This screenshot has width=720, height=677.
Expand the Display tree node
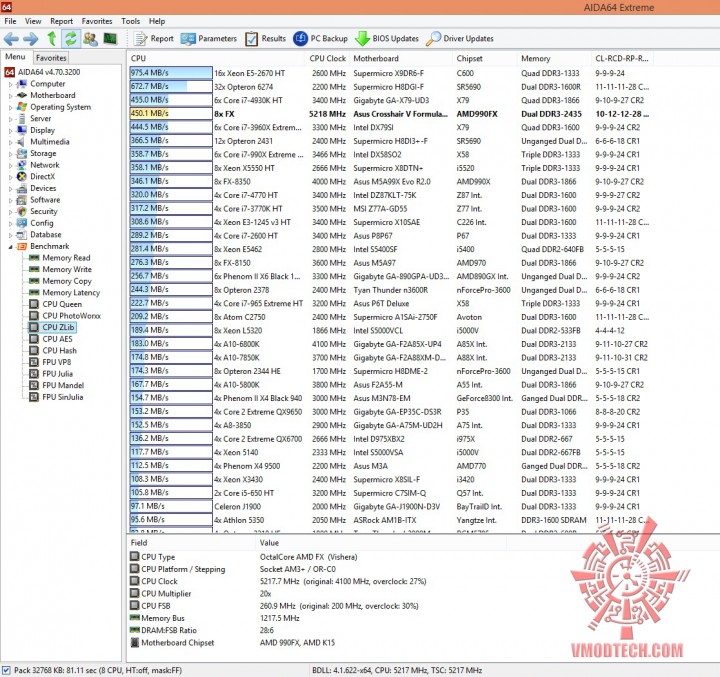pos(10,130)
